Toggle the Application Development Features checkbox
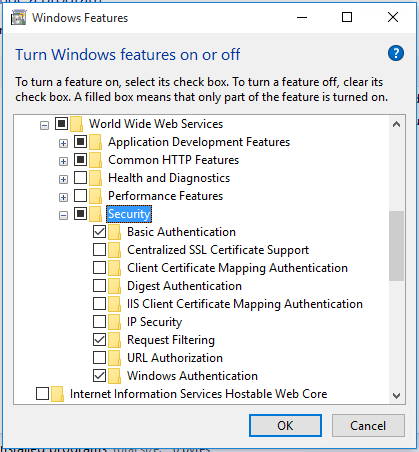Image resolution: width=419 pixels, height=452 pixels. [x=80, y=142]
